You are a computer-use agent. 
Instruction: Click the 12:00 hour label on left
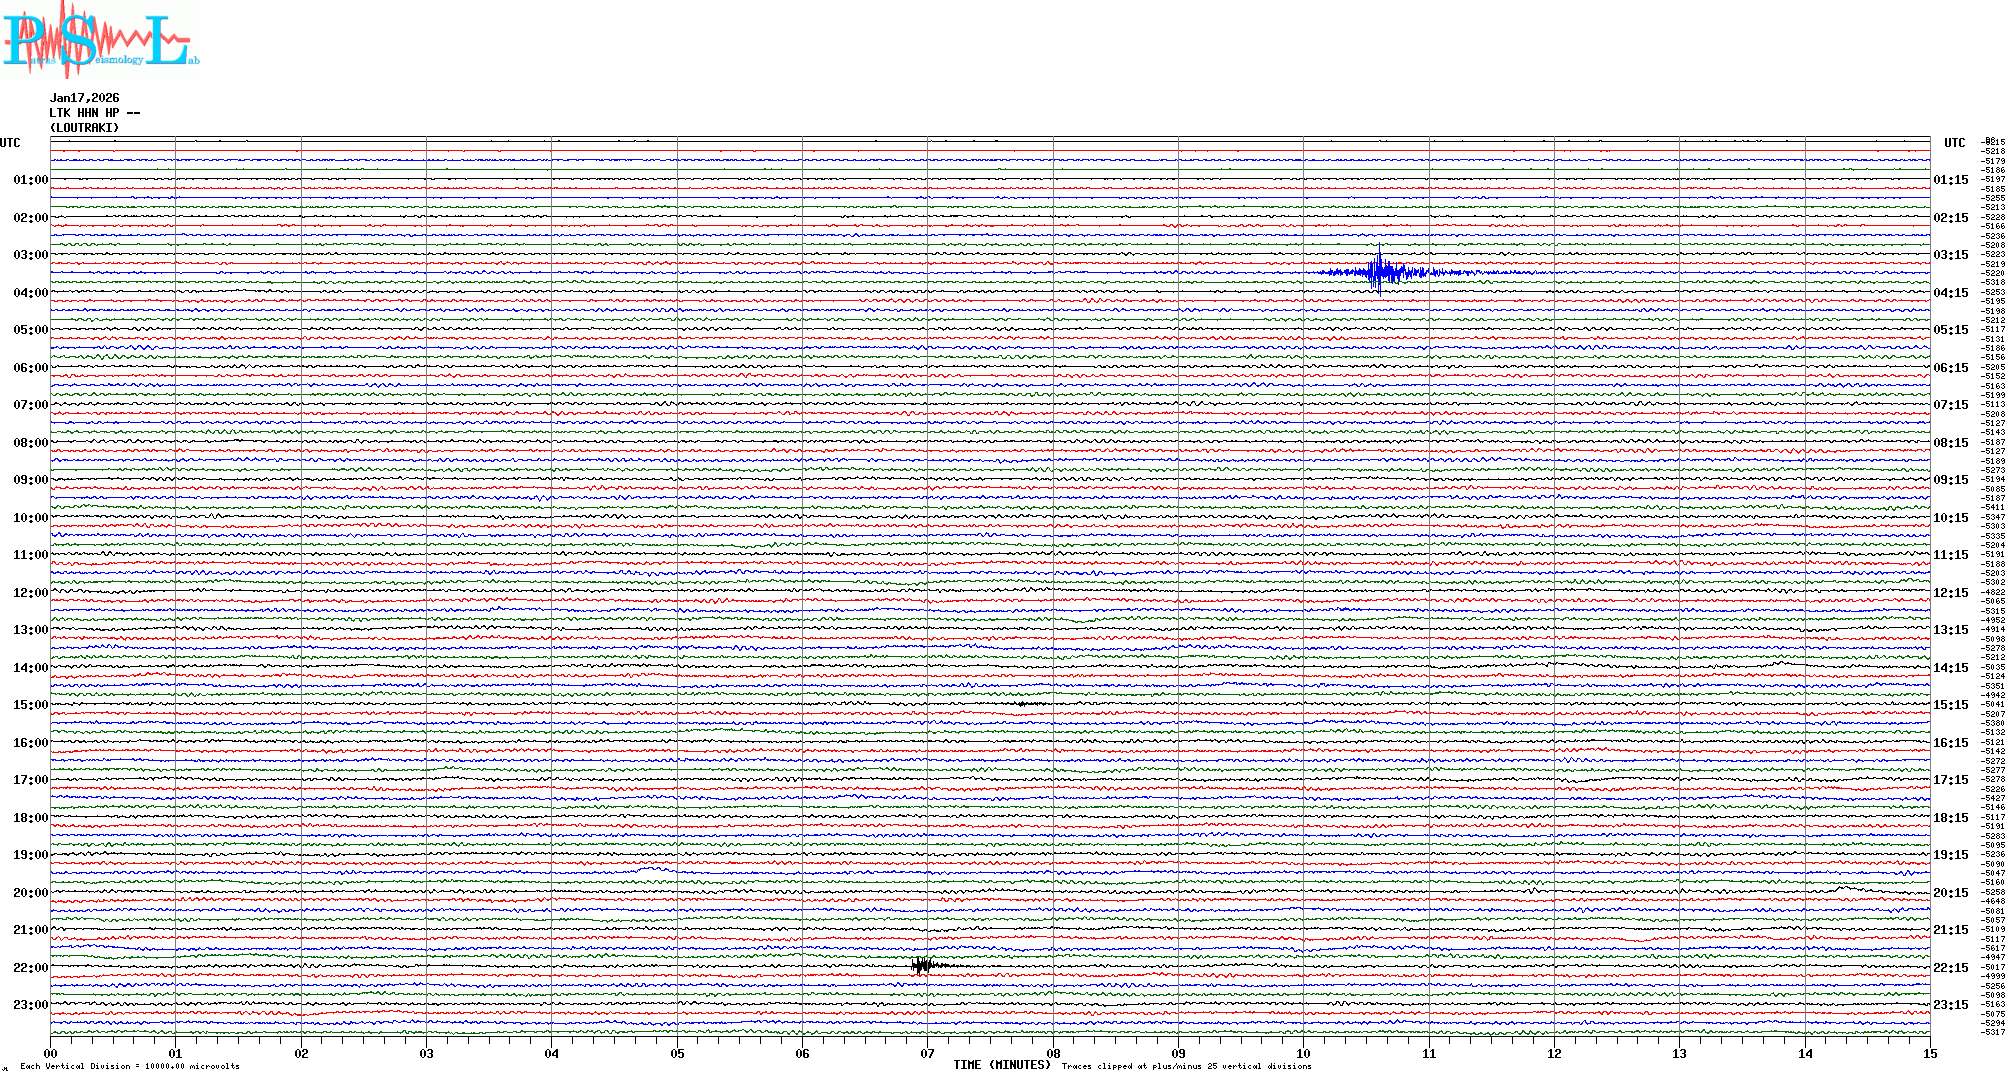pos(30,593)
